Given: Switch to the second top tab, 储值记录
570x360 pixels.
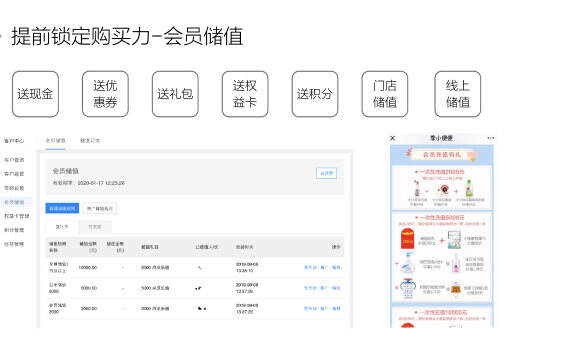Looking at the screenshot, I should coord(90,140).
